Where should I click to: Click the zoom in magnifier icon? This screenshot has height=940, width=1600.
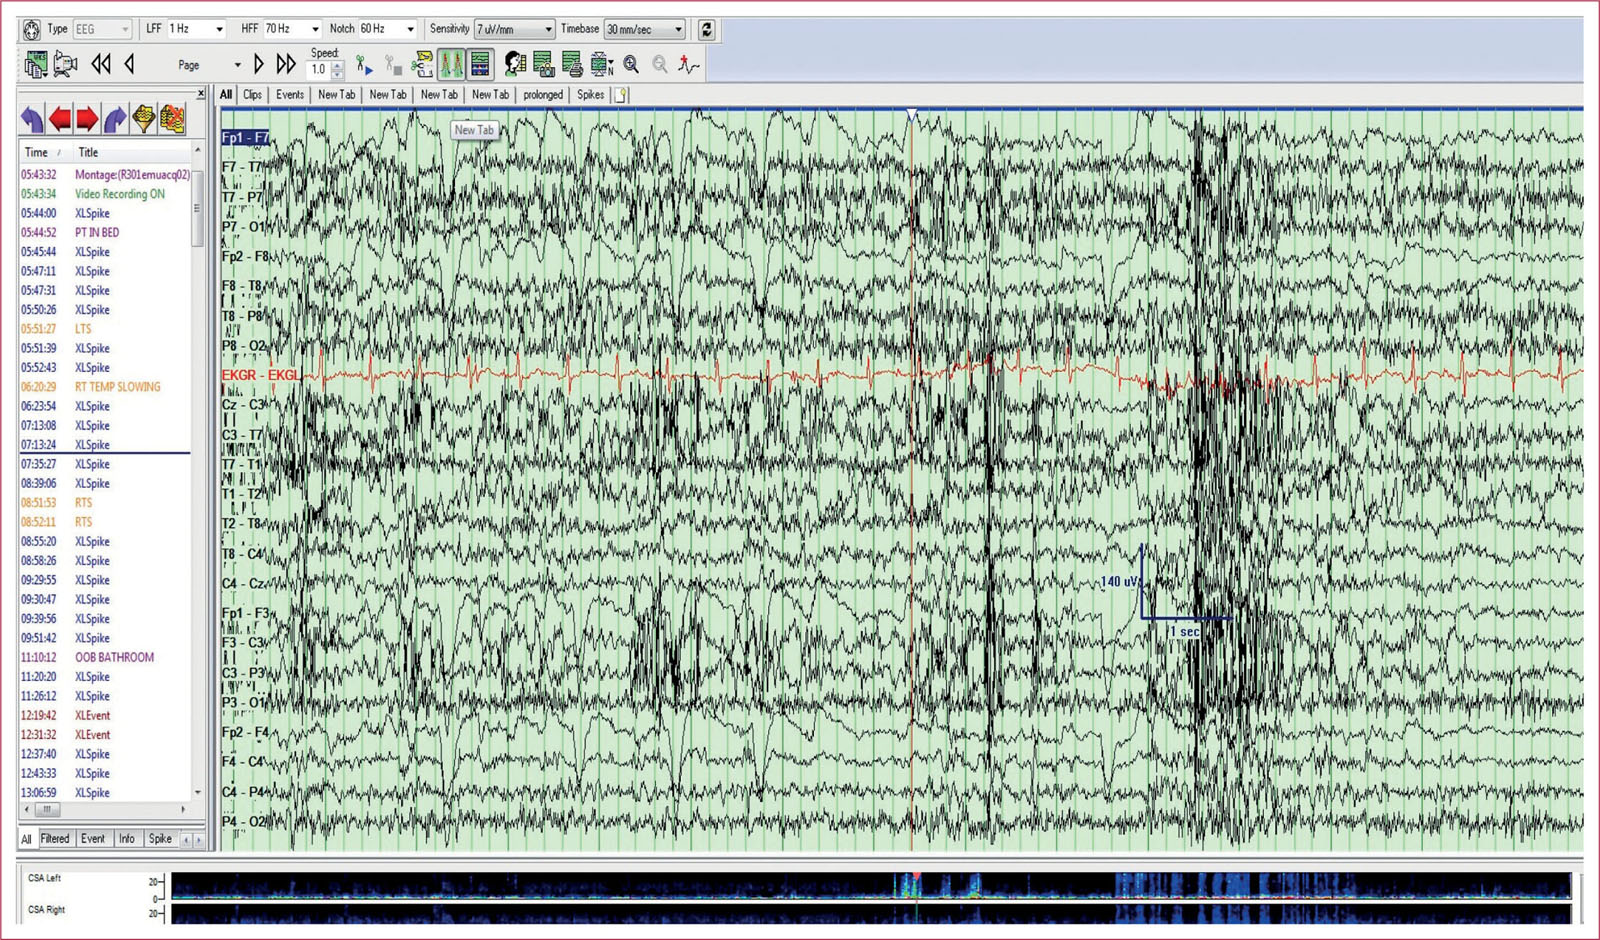[x=632, y=65]
